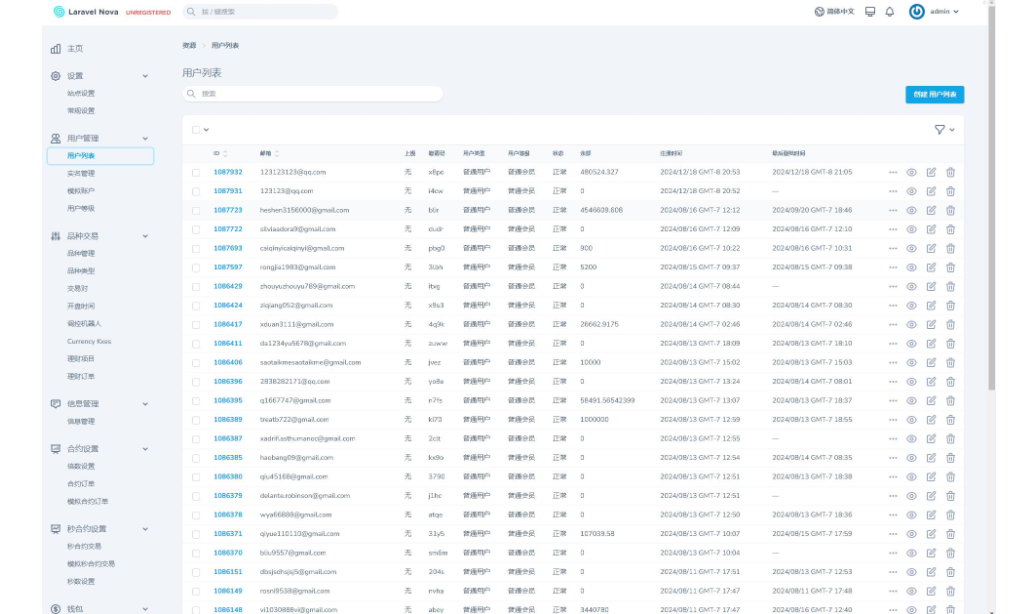Check the box for user 1087932
The image size is (1035, 614).
pos(197,172)
